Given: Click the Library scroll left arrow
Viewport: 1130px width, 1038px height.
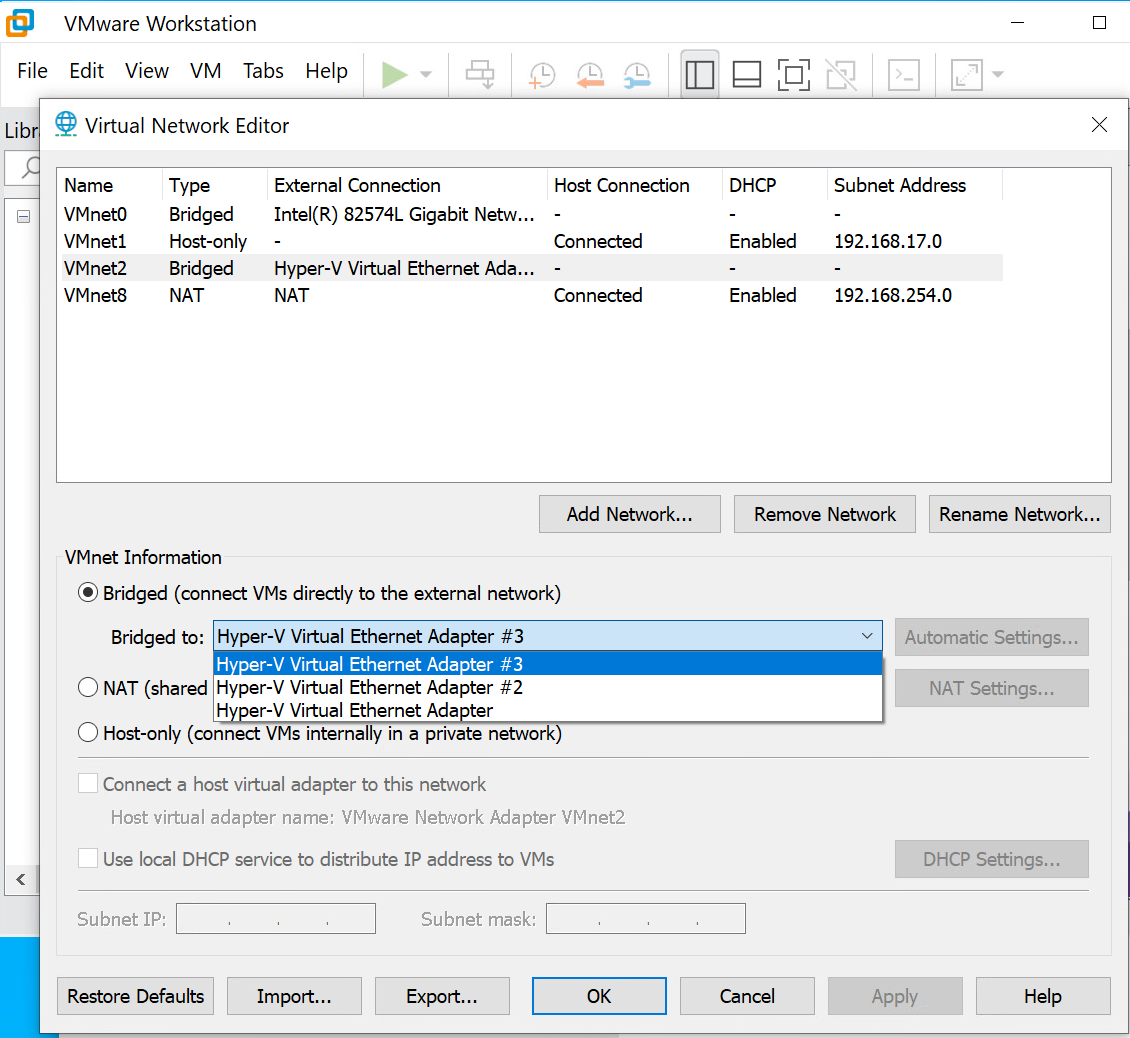Looking at the screenshot, I should coord(21,879).
